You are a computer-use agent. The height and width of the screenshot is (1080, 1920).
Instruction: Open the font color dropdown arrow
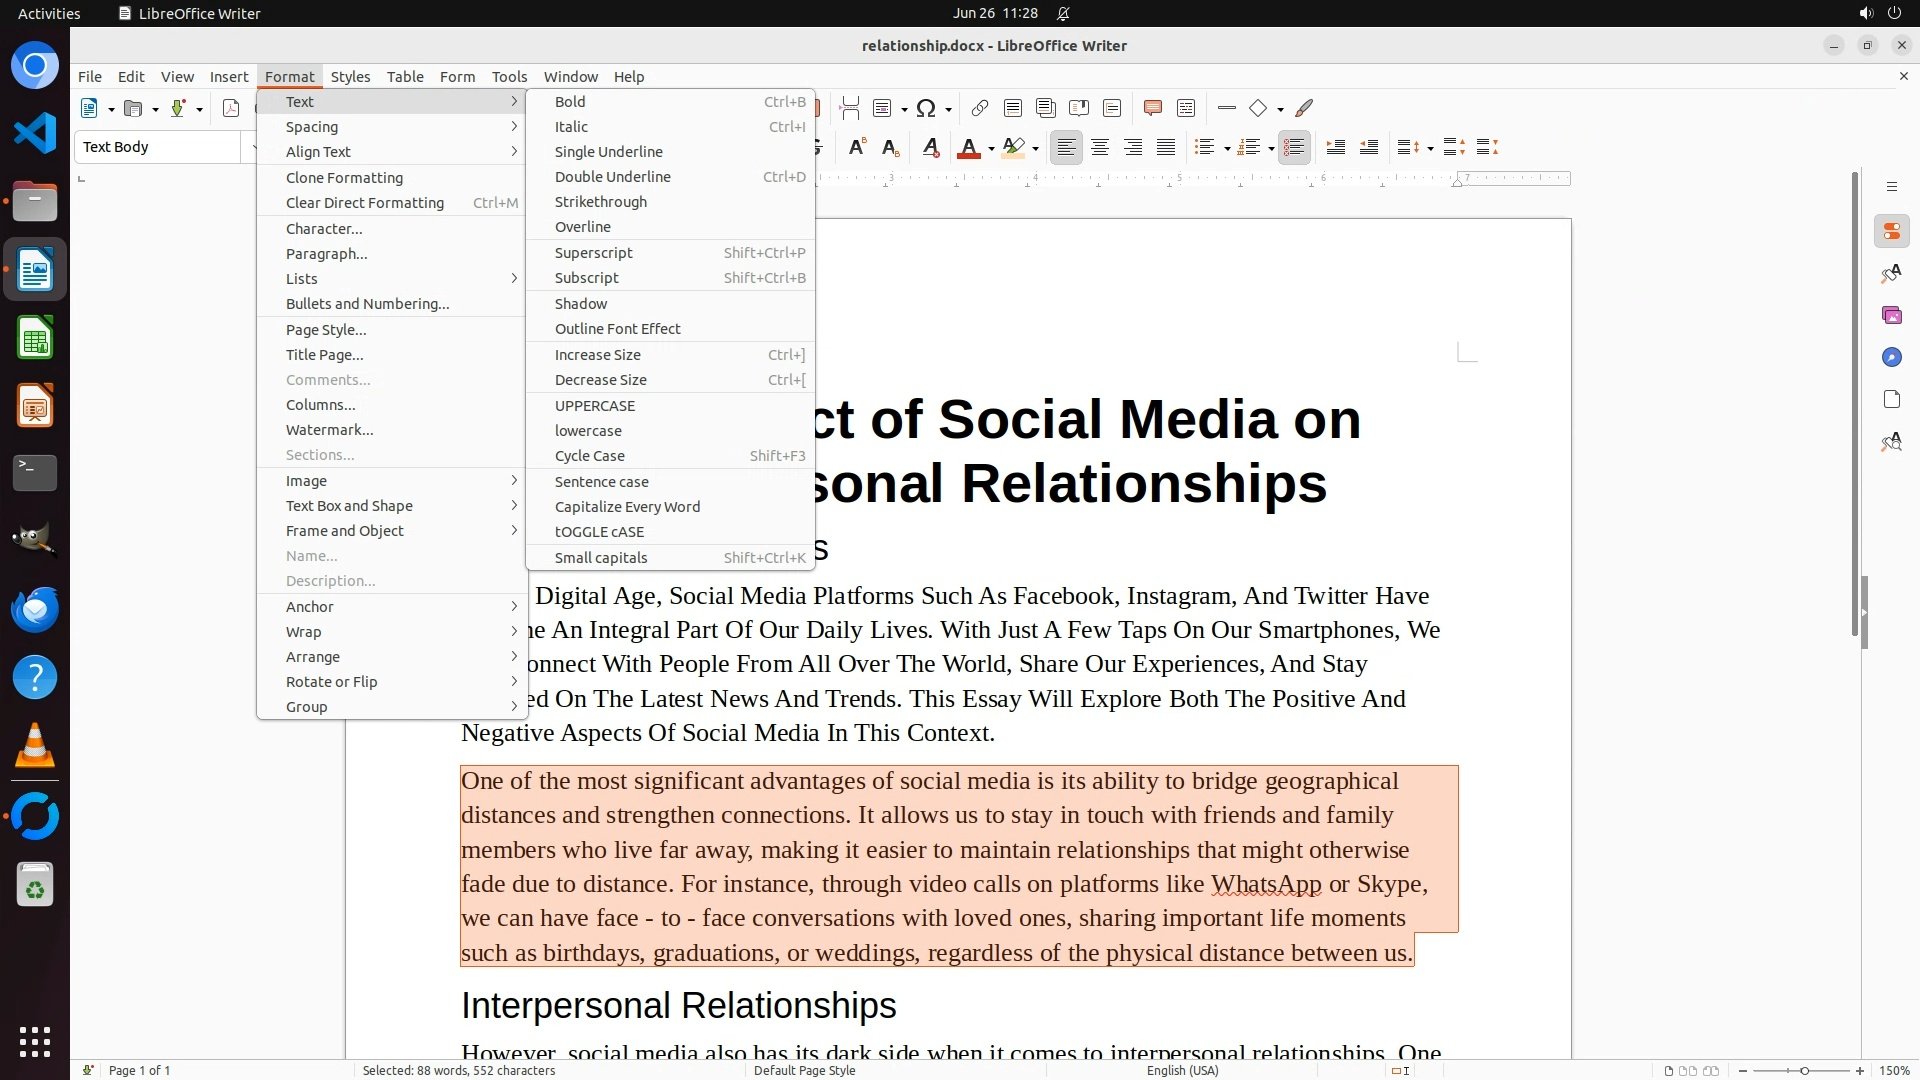point(991,149)
